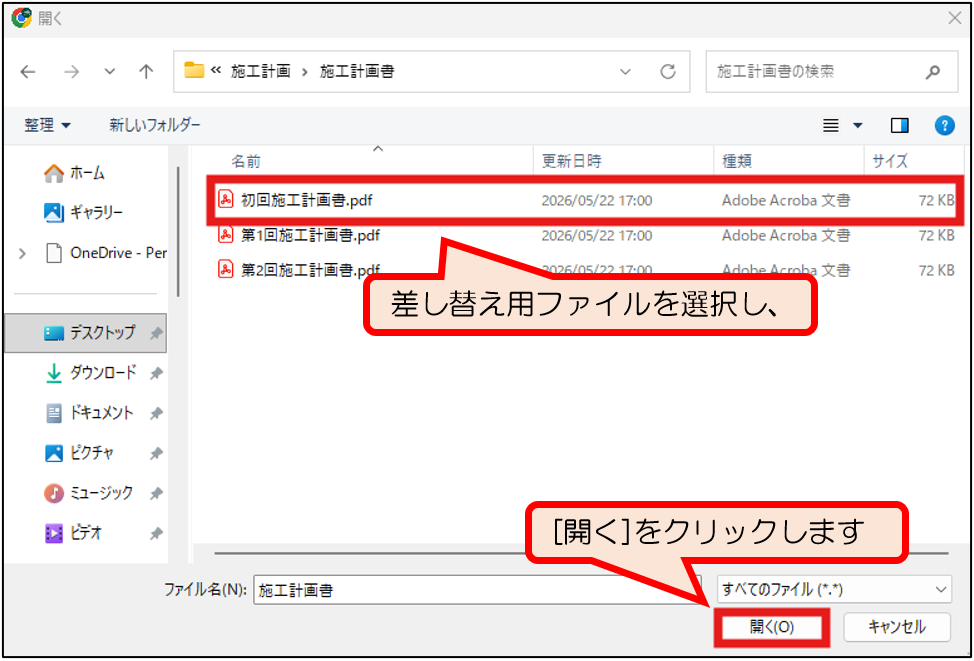Click the PDF icon of 第1回施工計画書.pdf
Image resolution: width=974 pixels, height=661 pixels.
225,235
